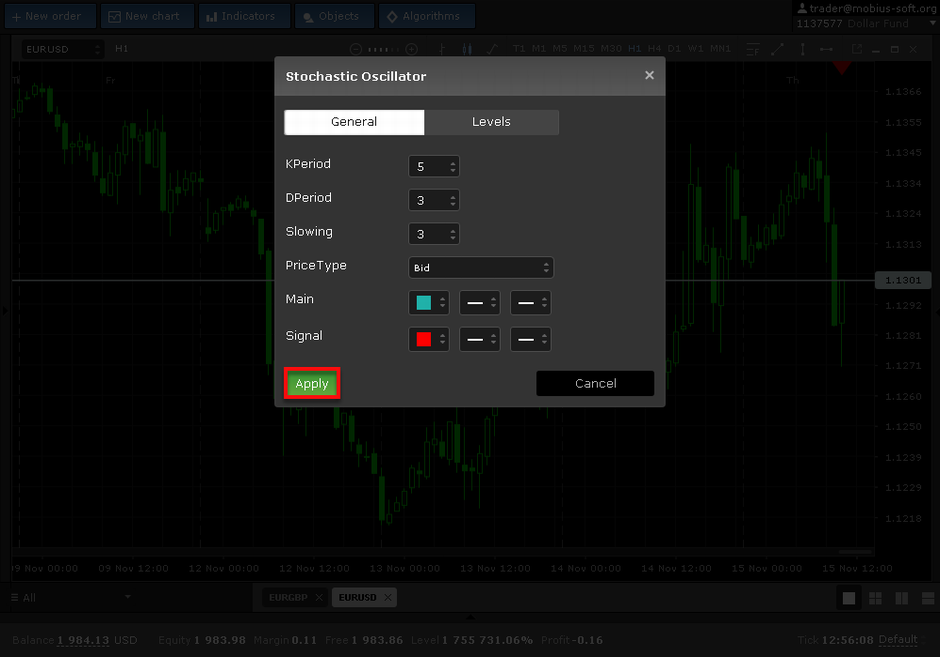Close the EURUSD chart tab

pyautogui.click(x=388, y=597)
